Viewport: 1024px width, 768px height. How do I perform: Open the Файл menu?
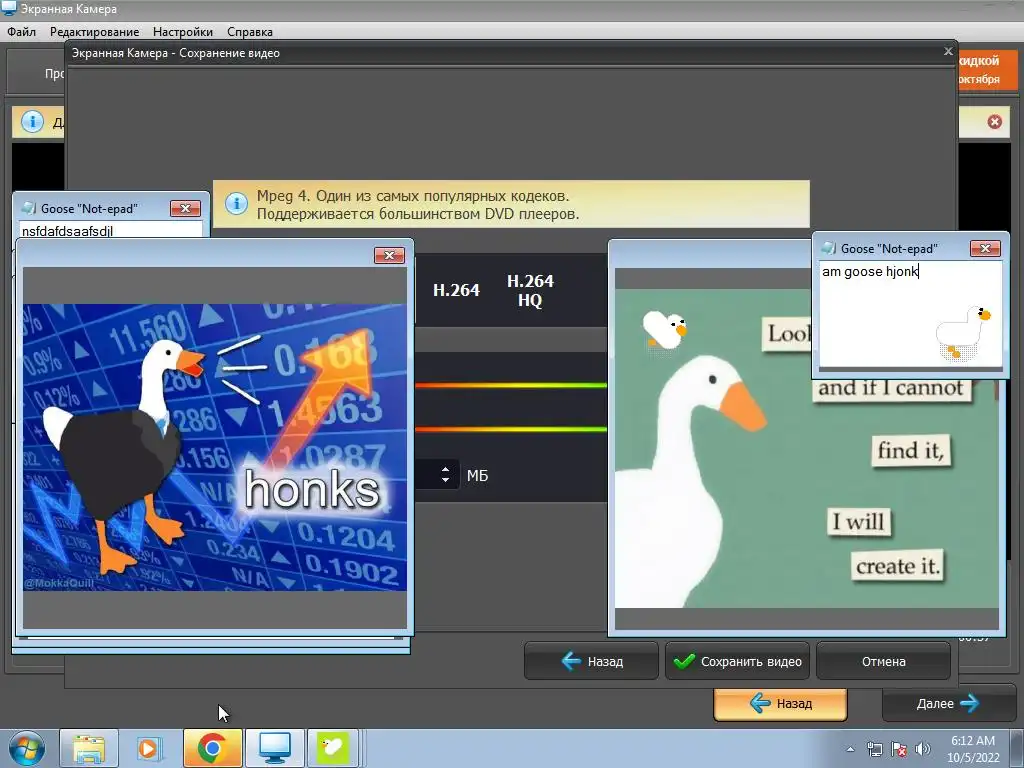tap(22, 32)
